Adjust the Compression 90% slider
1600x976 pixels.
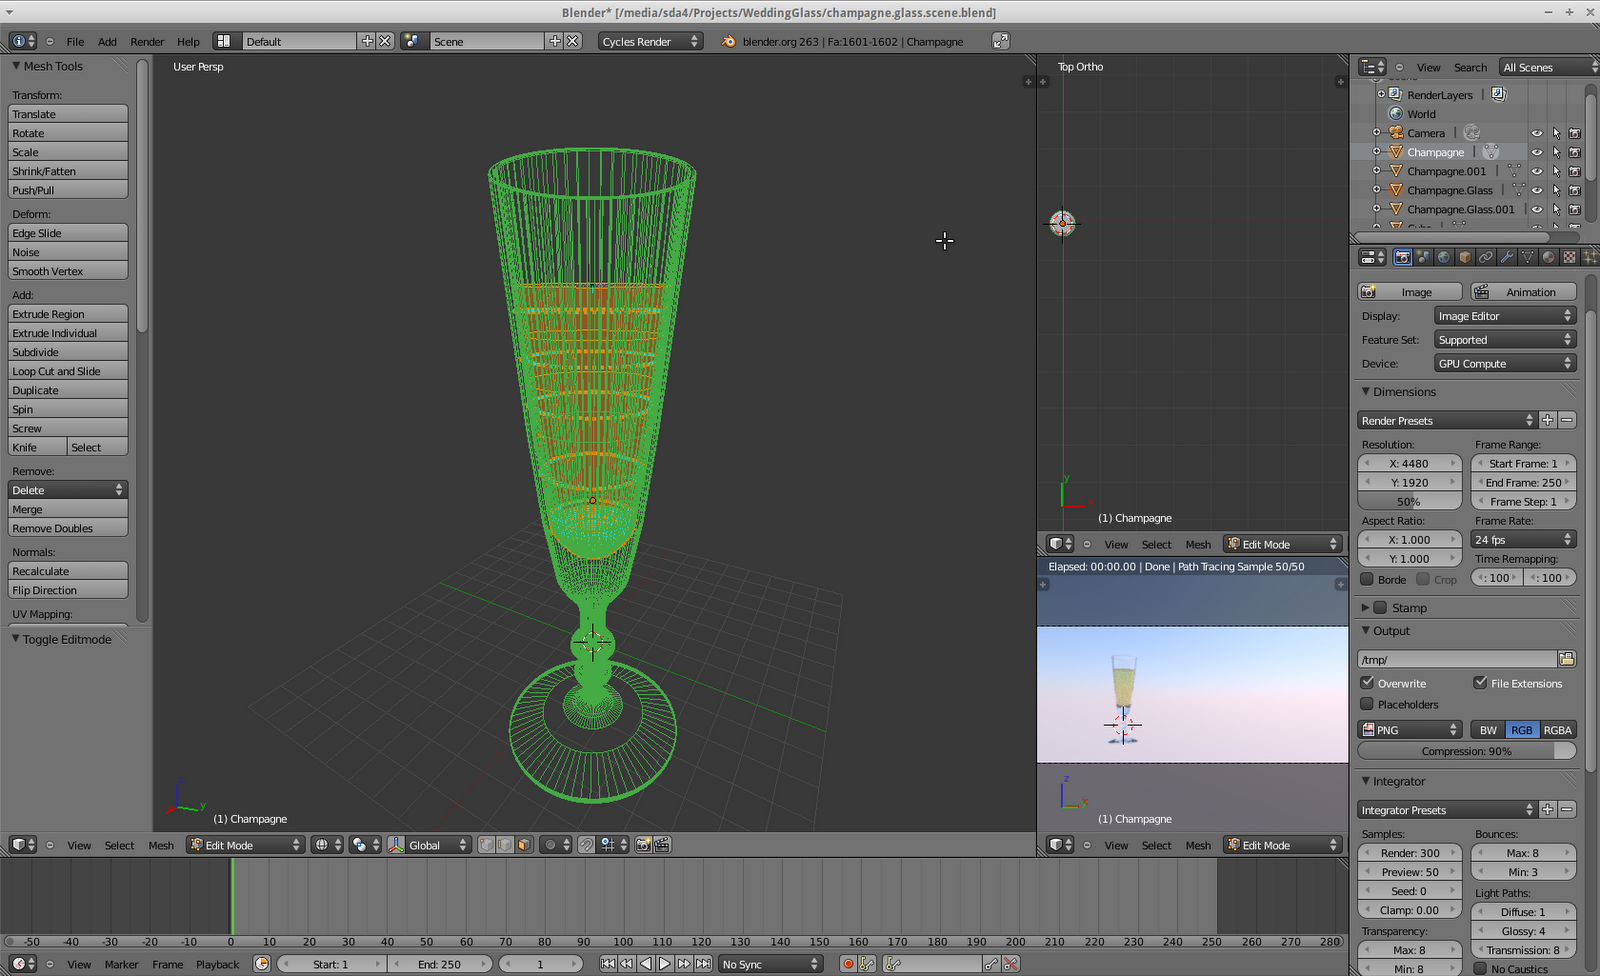pos(1466,751)
